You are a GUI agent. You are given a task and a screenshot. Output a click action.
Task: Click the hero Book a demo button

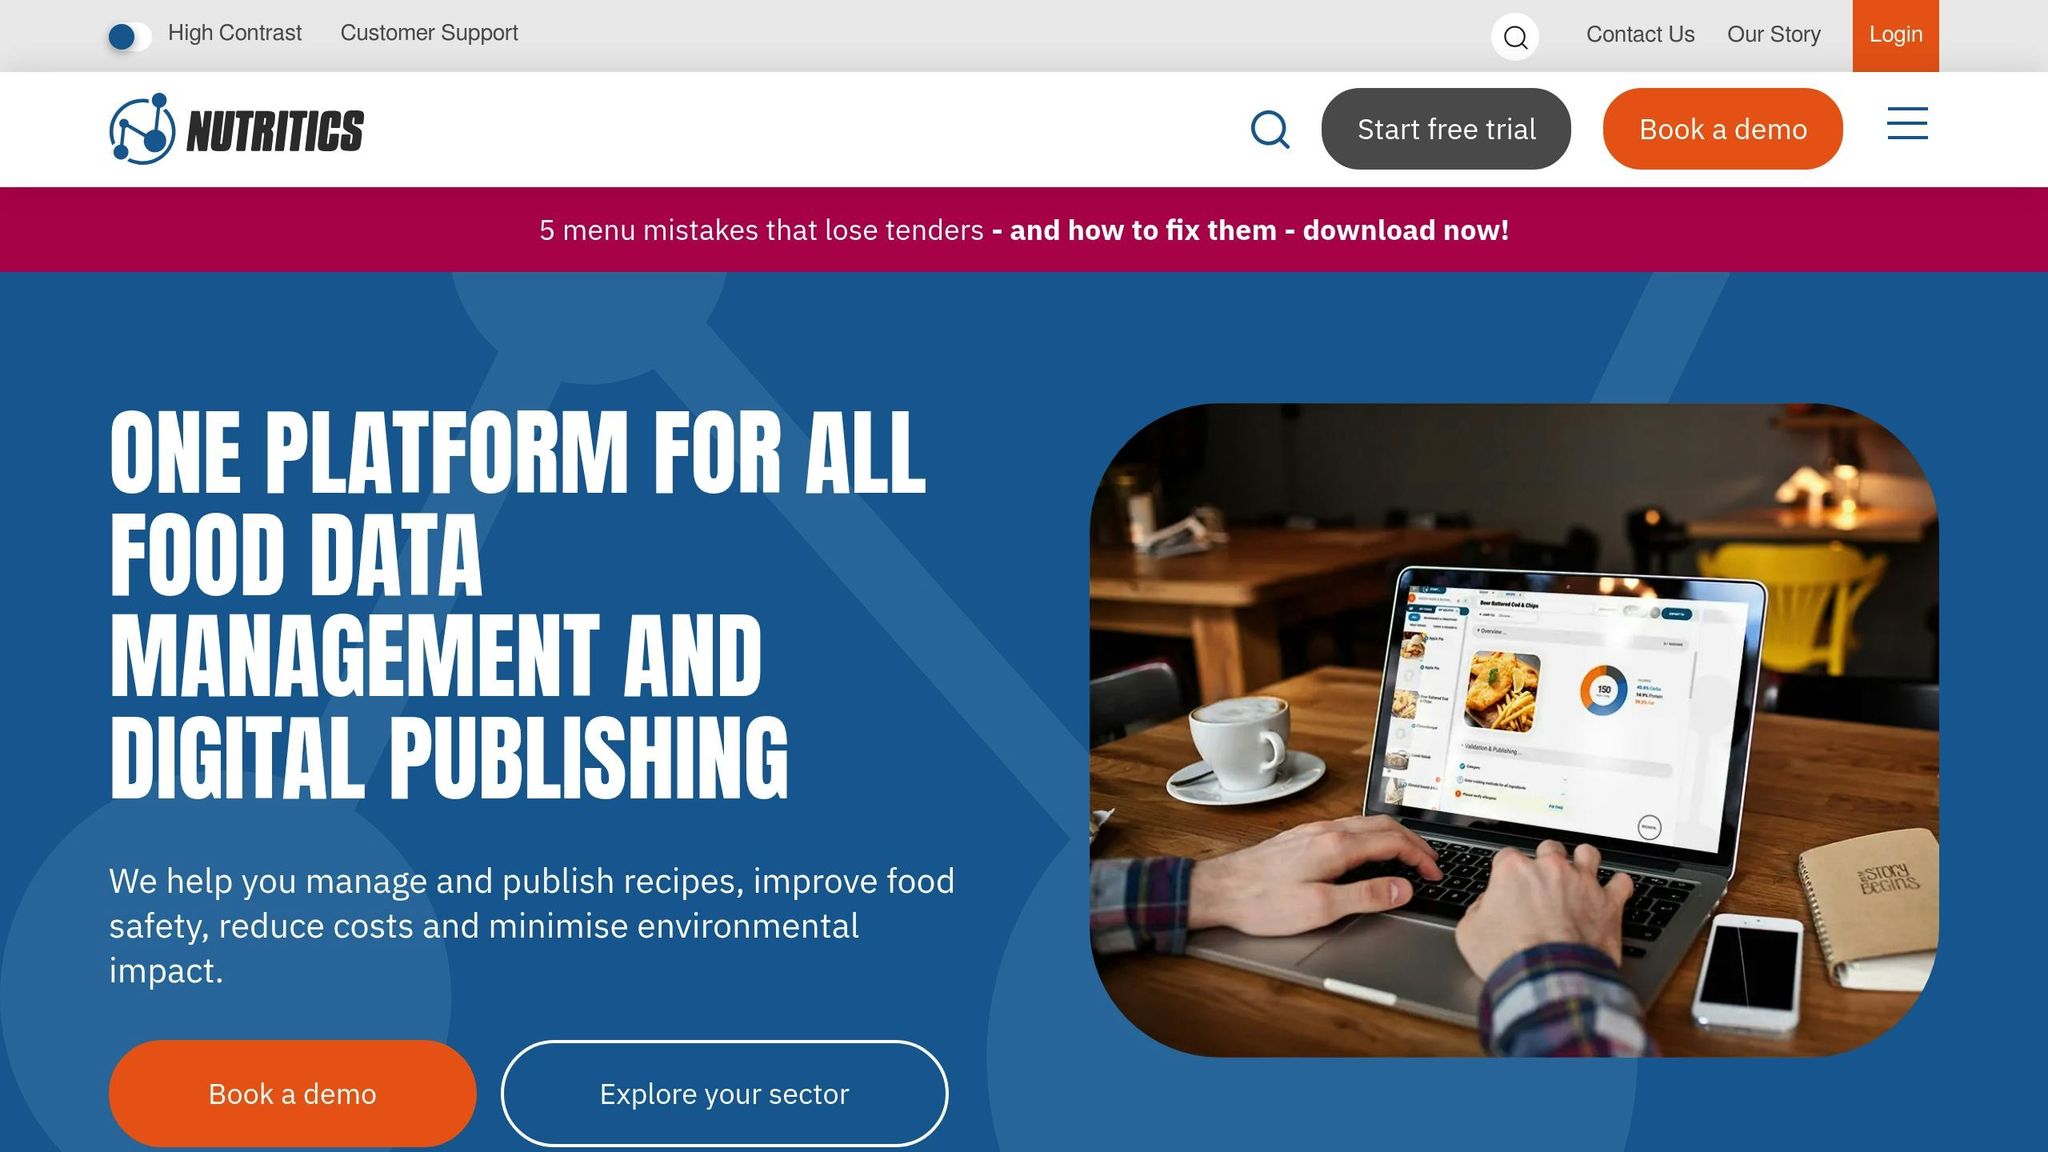pyautogui.click(x=292, y=1093)
